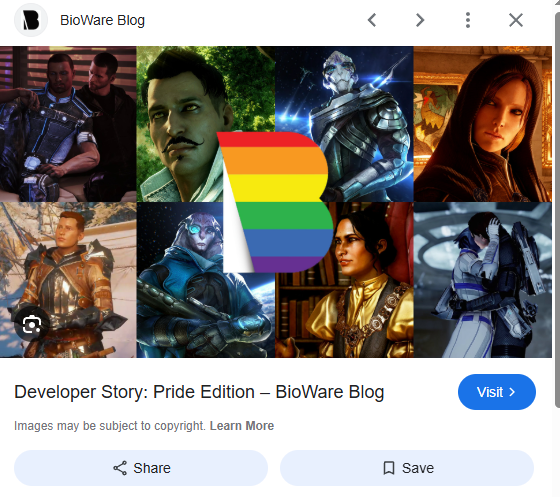Go to the next image arrow

pos(420,20)
